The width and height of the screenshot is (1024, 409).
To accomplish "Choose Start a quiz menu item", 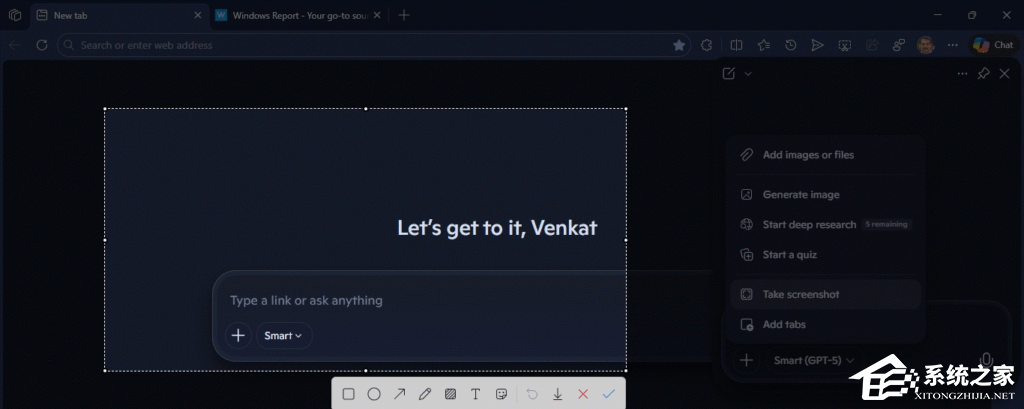I will [825, 255].
